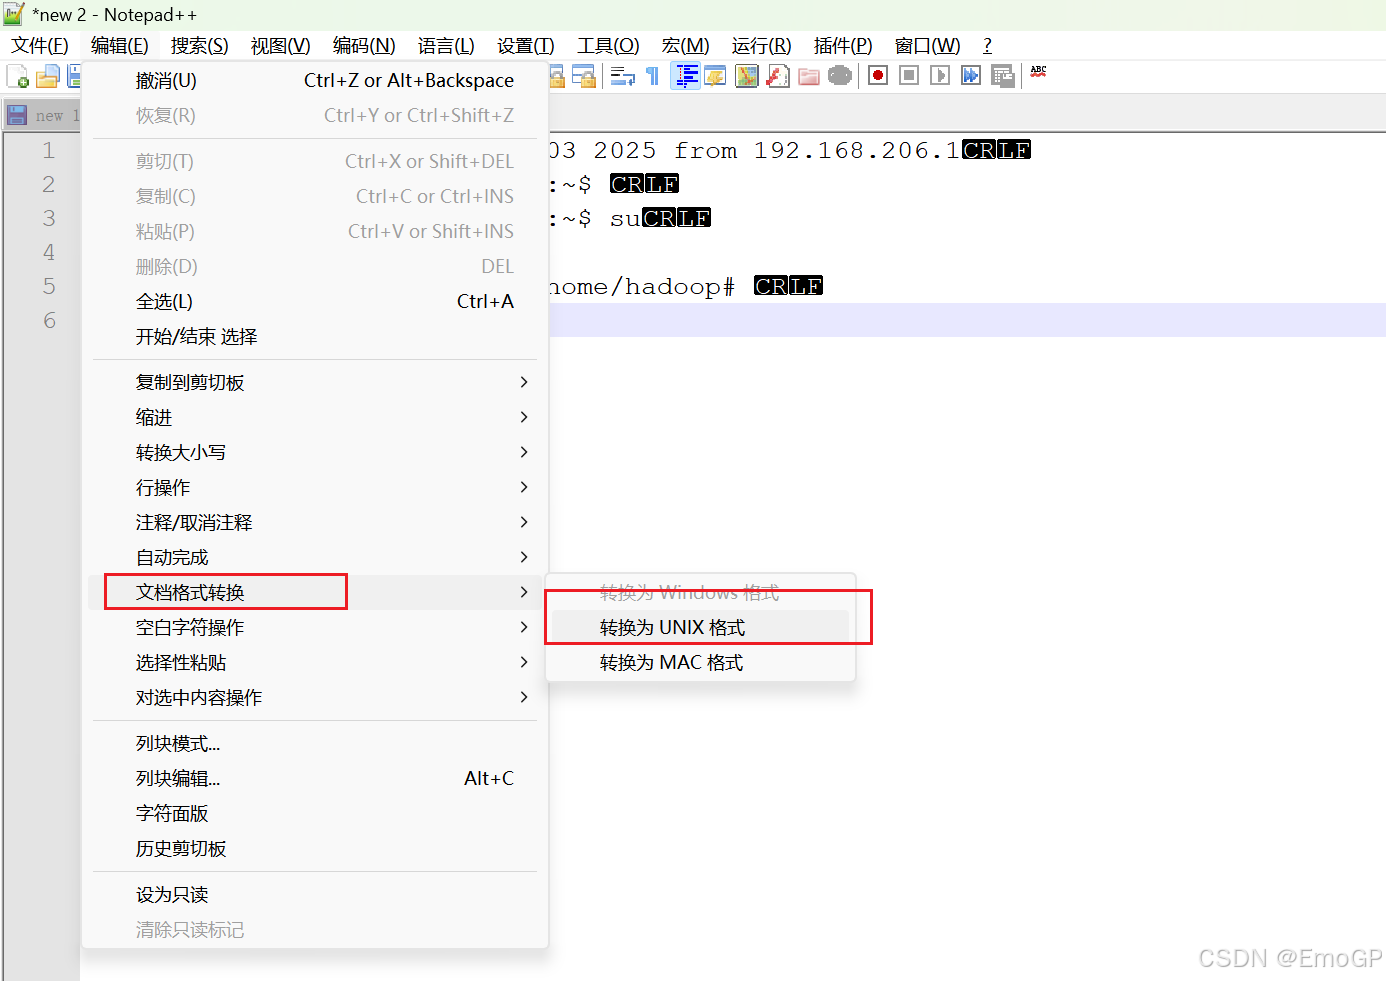
Task: Expand the 行操作 submenu
Action: (x=315, y=488)
